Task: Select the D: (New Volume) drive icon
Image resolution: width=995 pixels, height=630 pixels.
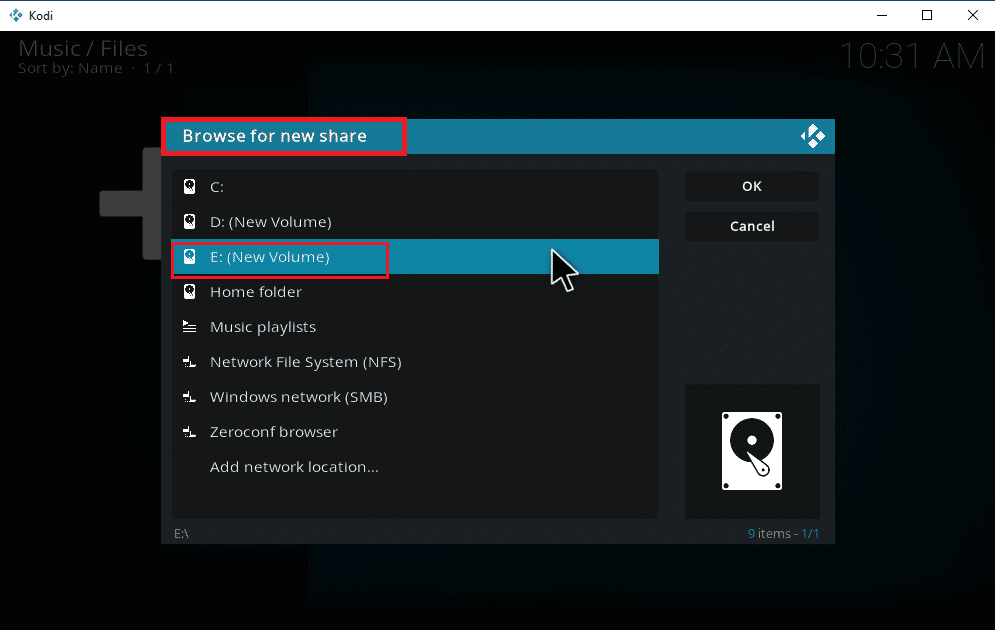Action: [190, 221]
